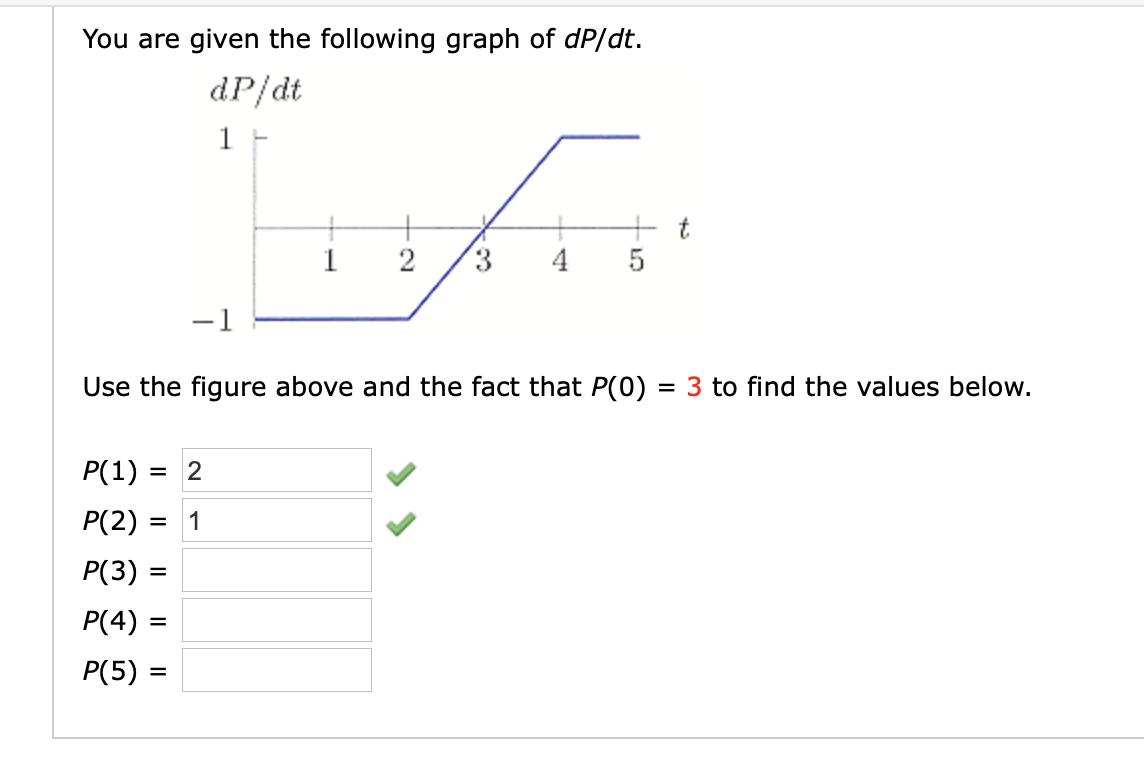Click the P(5) answer input field
This screenshot has height=770, width=1144.
(x=276, y=670)
